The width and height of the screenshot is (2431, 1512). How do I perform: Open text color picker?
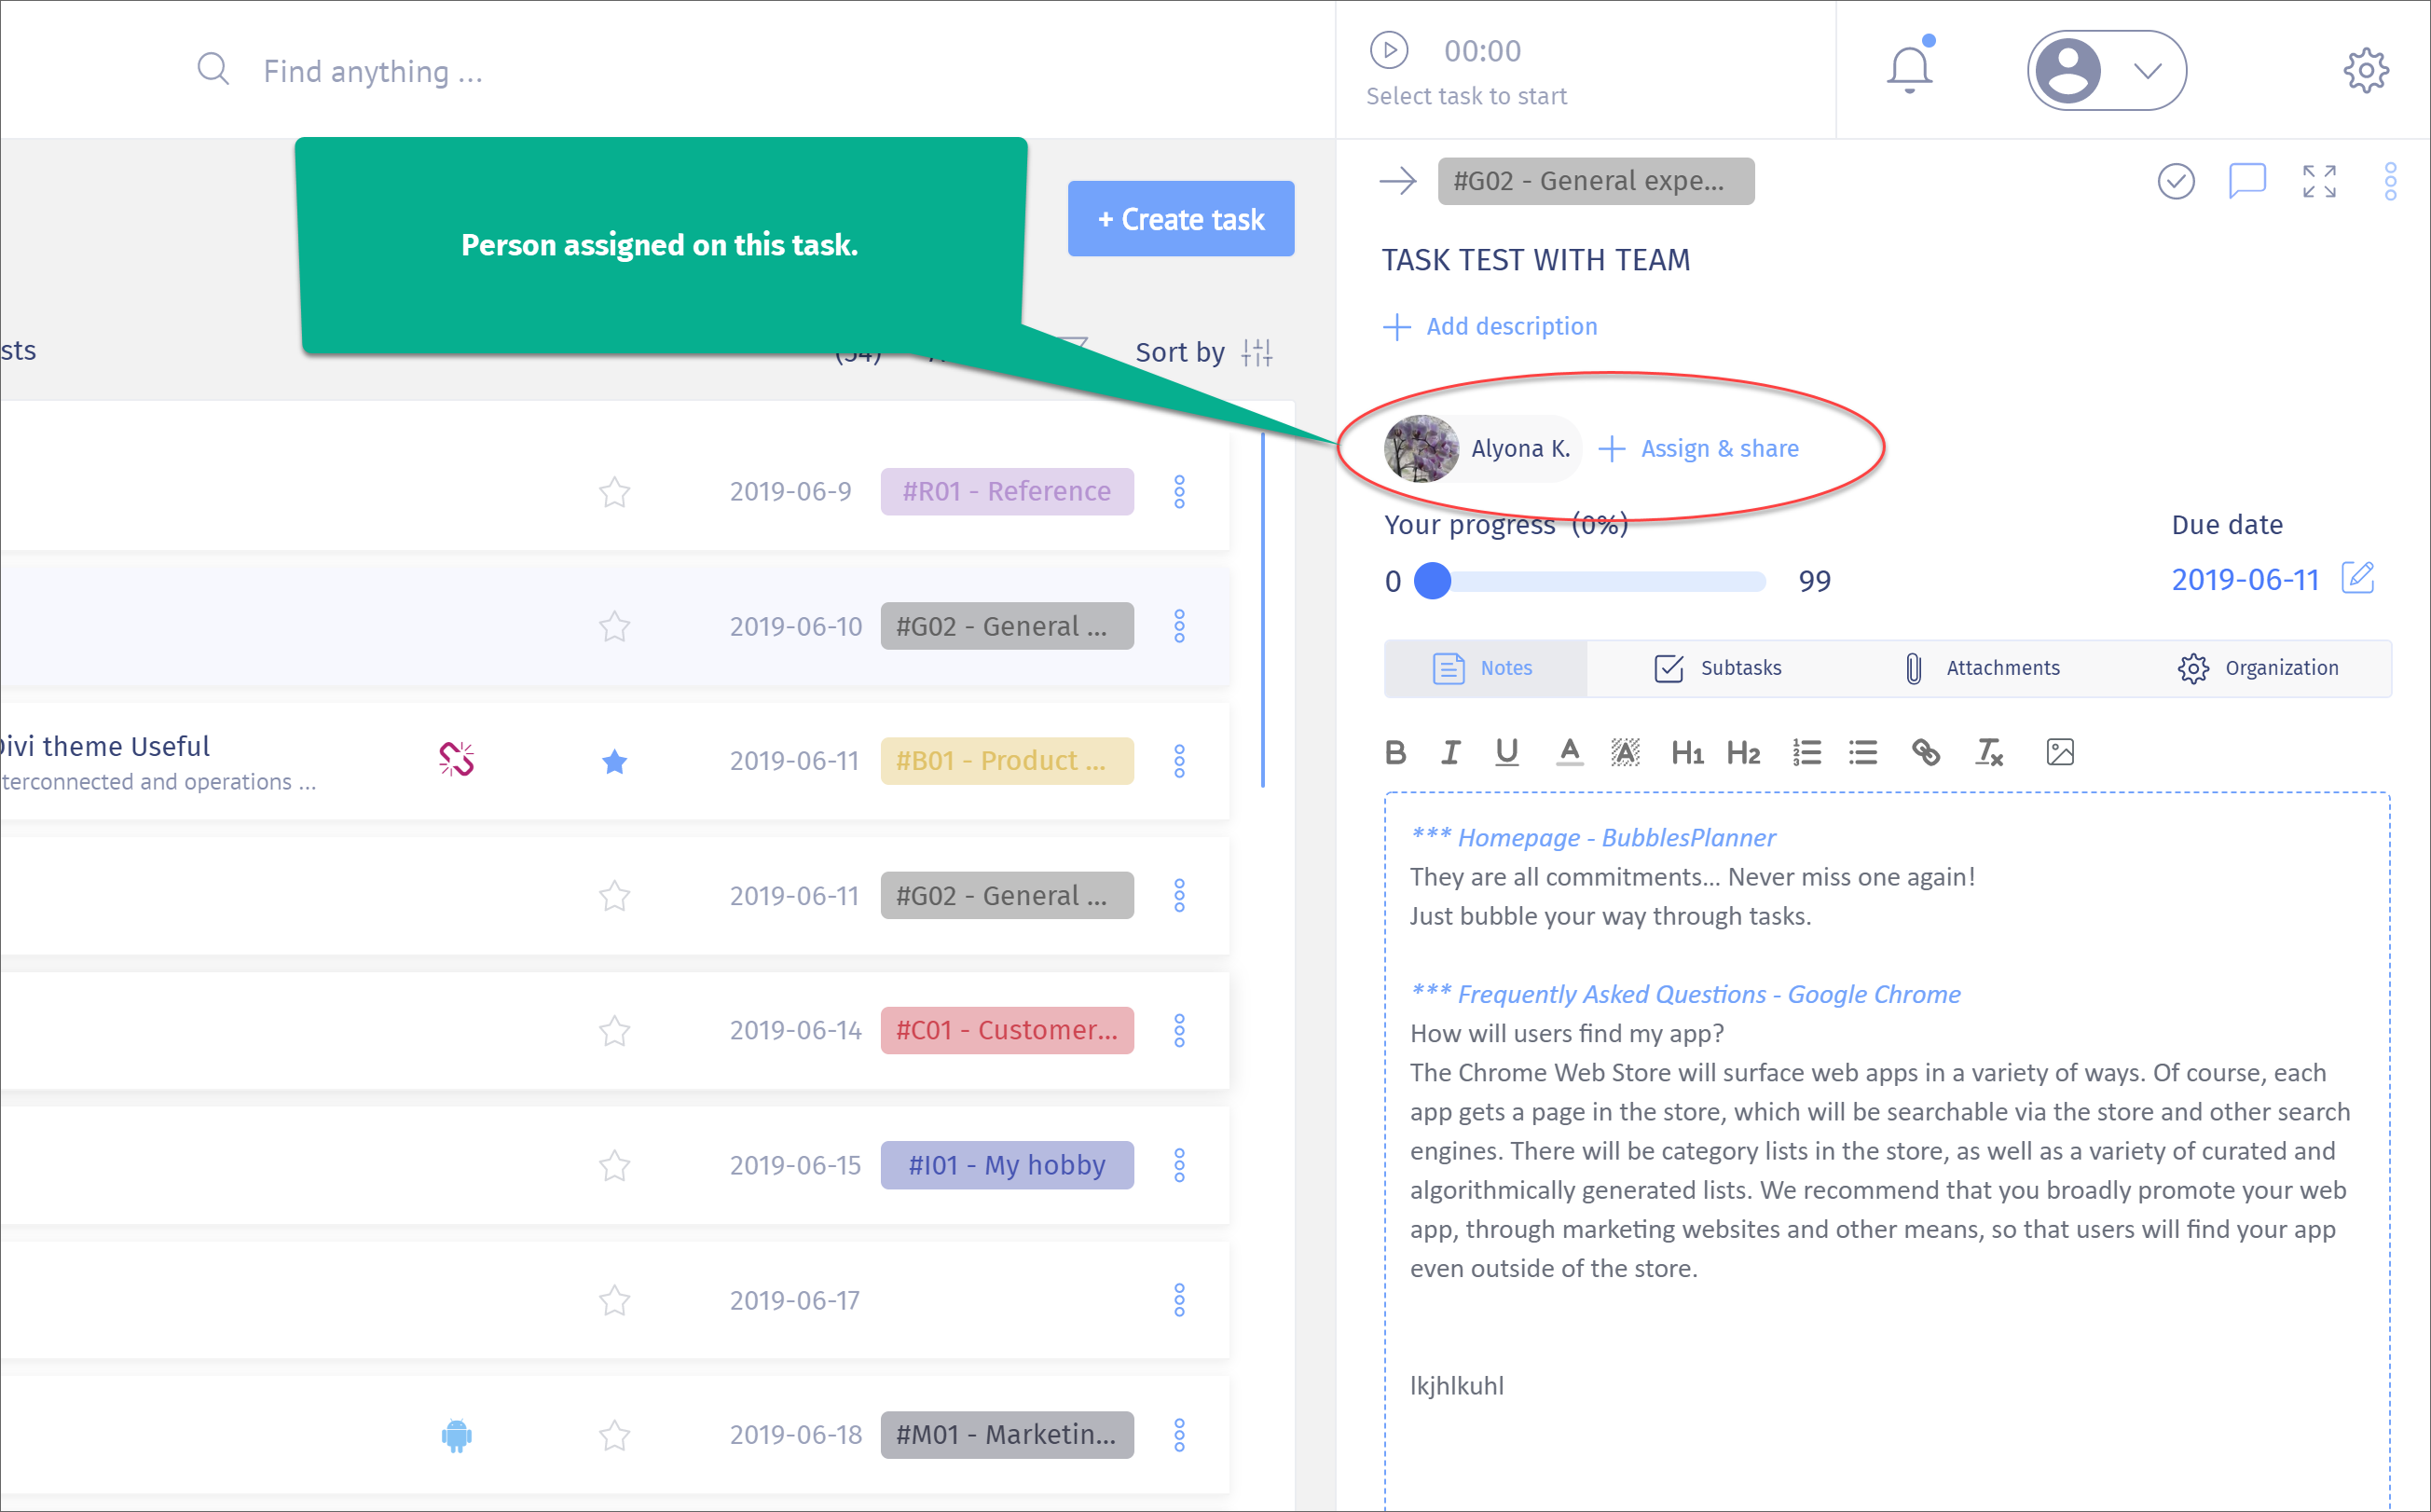[1569, 752]
